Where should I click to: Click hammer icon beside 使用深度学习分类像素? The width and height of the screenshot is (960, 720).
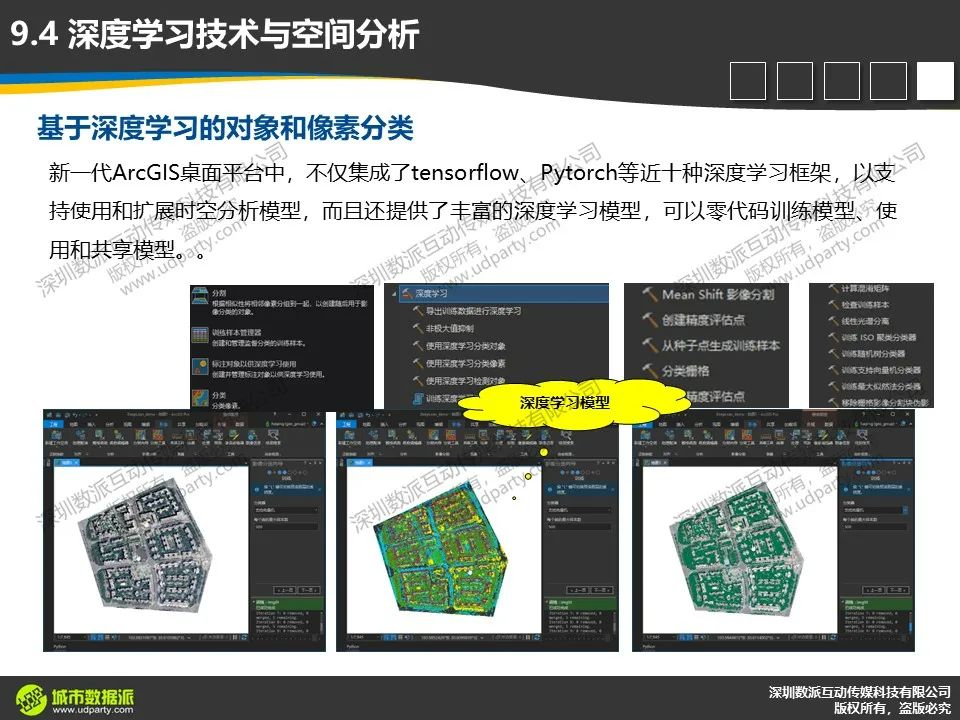click(x=419, y=363)
